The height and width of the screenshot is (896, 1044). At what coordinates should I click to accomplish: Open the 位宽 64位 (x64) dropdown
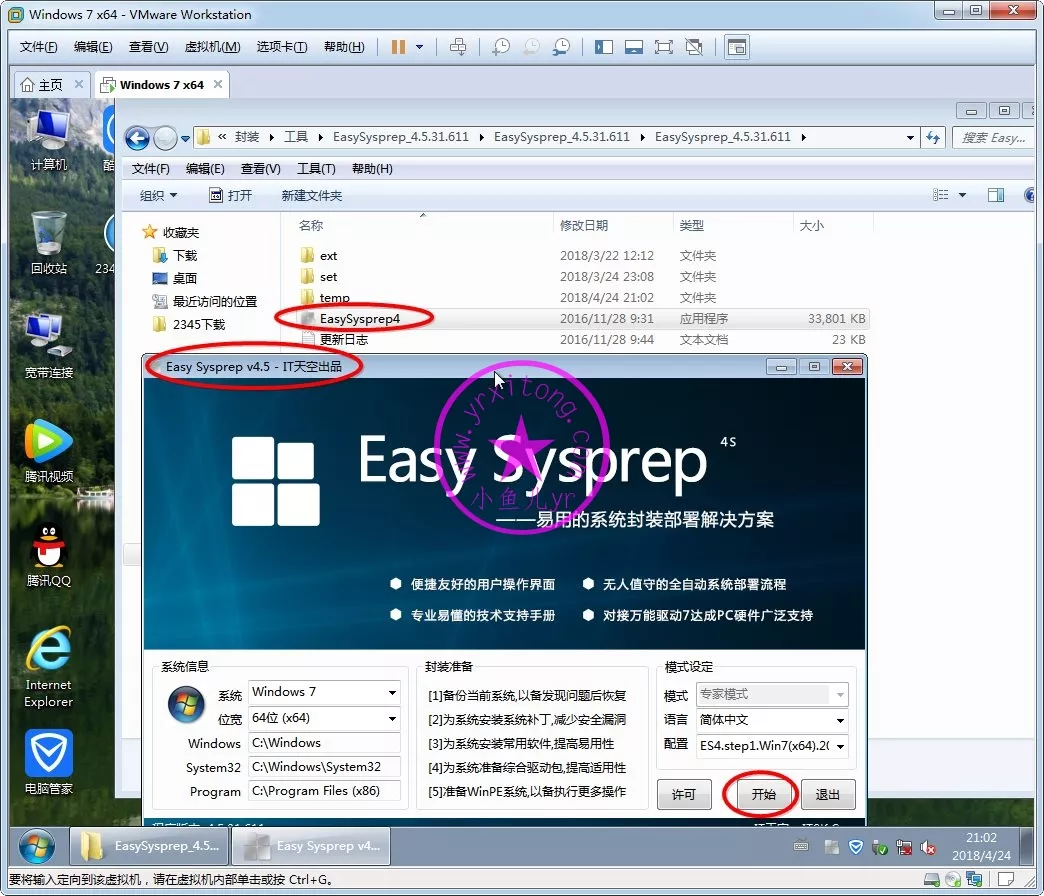point(392,719)
